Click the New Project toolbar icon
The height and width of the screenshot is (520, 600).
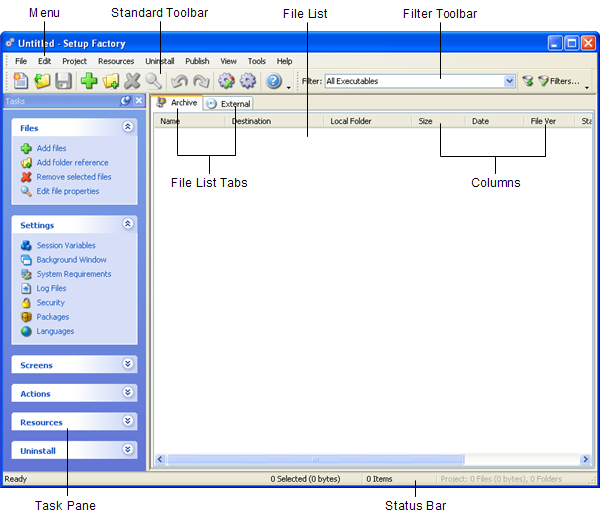[x=20, y=82]
